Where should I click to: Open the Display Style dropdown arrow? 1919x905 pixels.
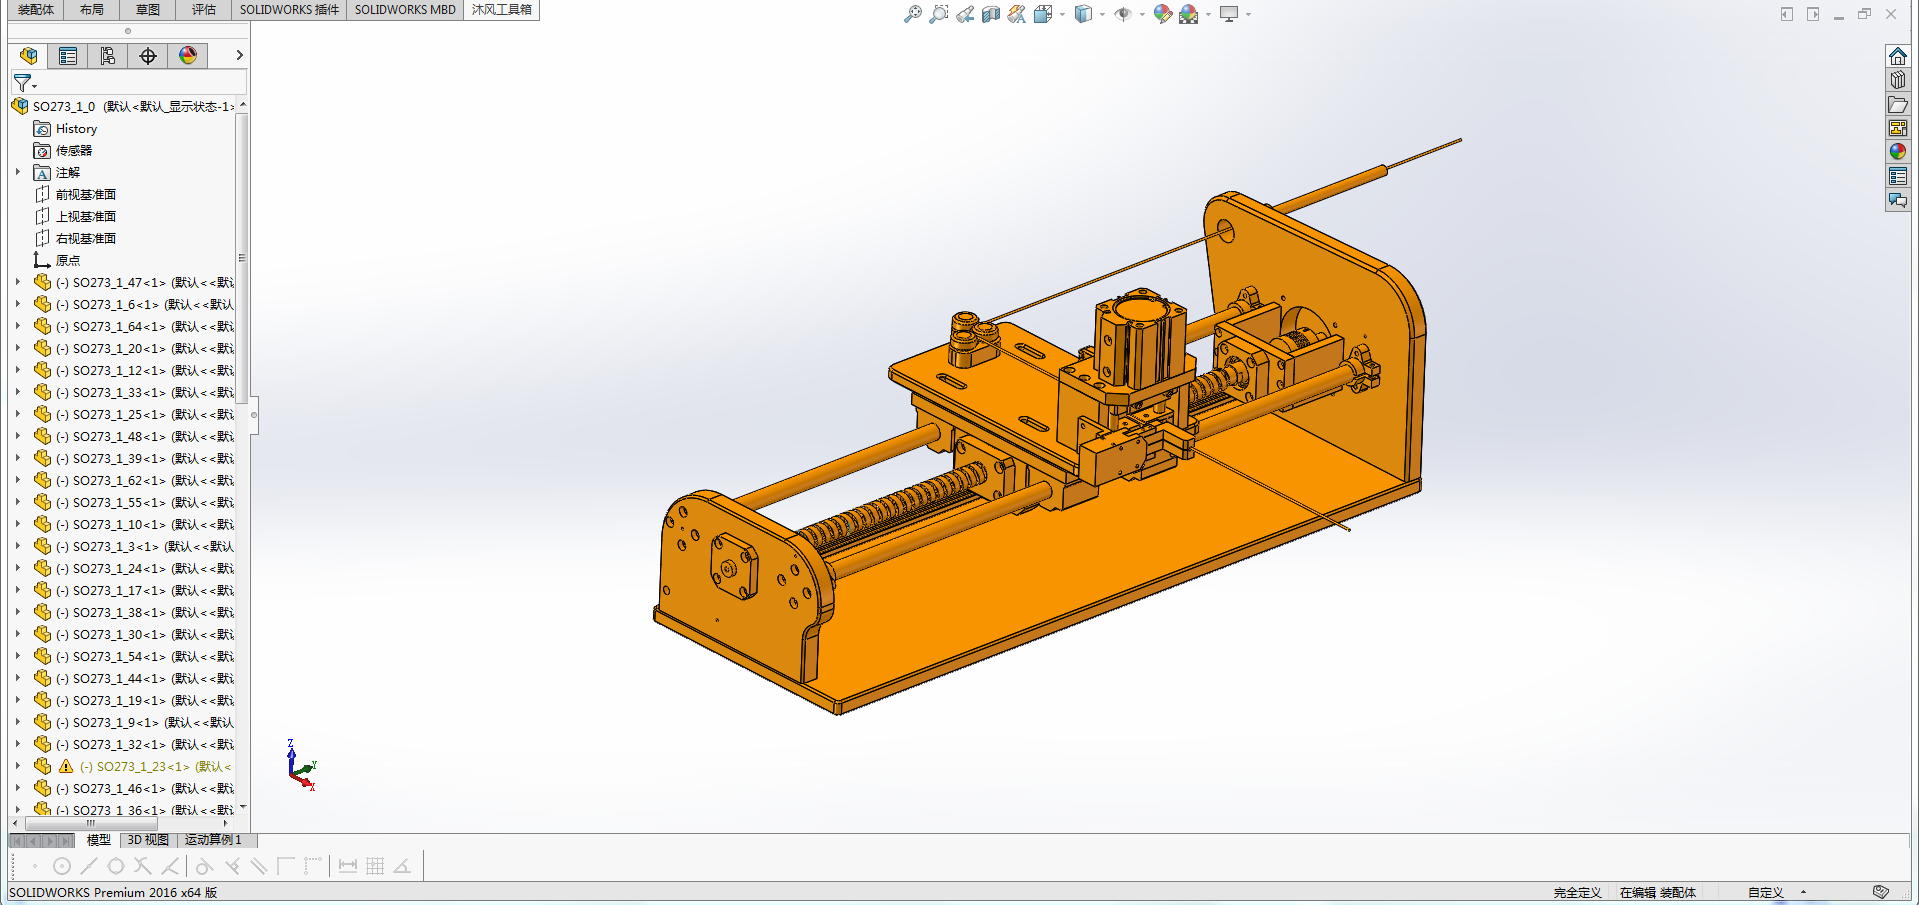[1102, 14]
